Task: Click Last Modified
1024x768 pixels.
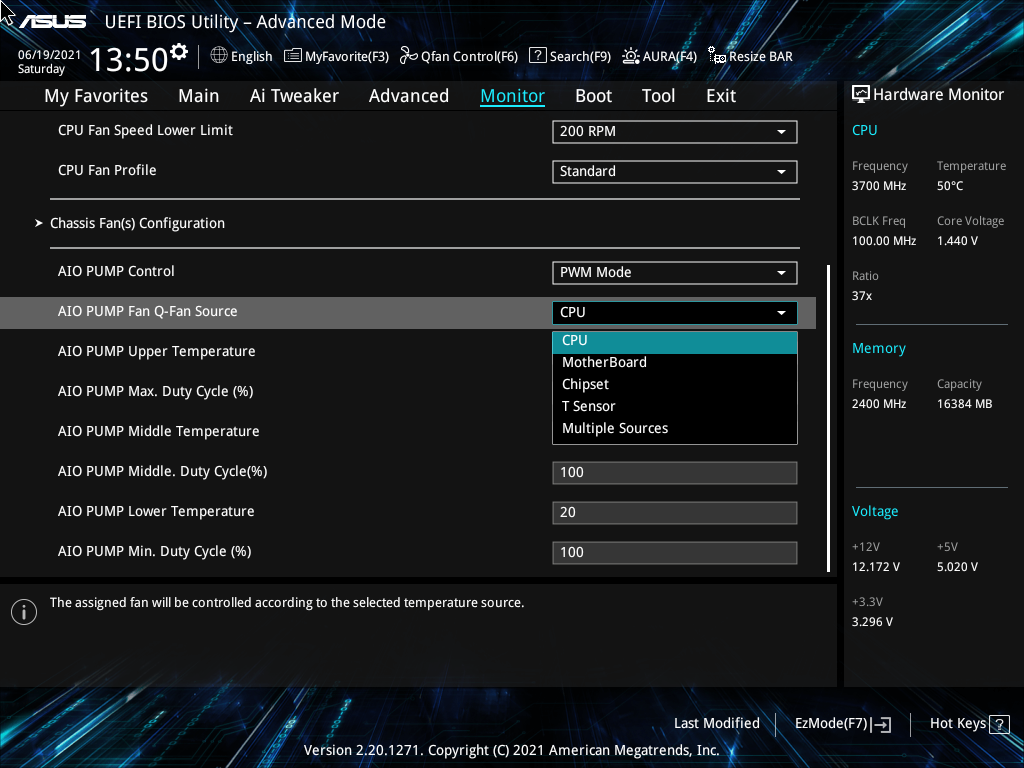Action: tap(717, 723)
